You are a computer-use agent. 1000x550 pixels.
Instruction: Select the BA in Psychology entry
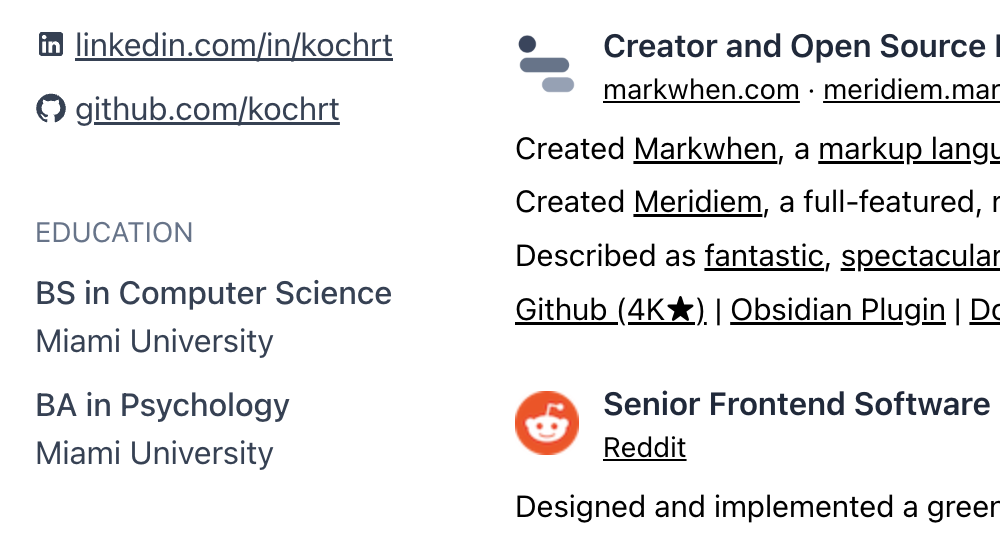[162, 405]
